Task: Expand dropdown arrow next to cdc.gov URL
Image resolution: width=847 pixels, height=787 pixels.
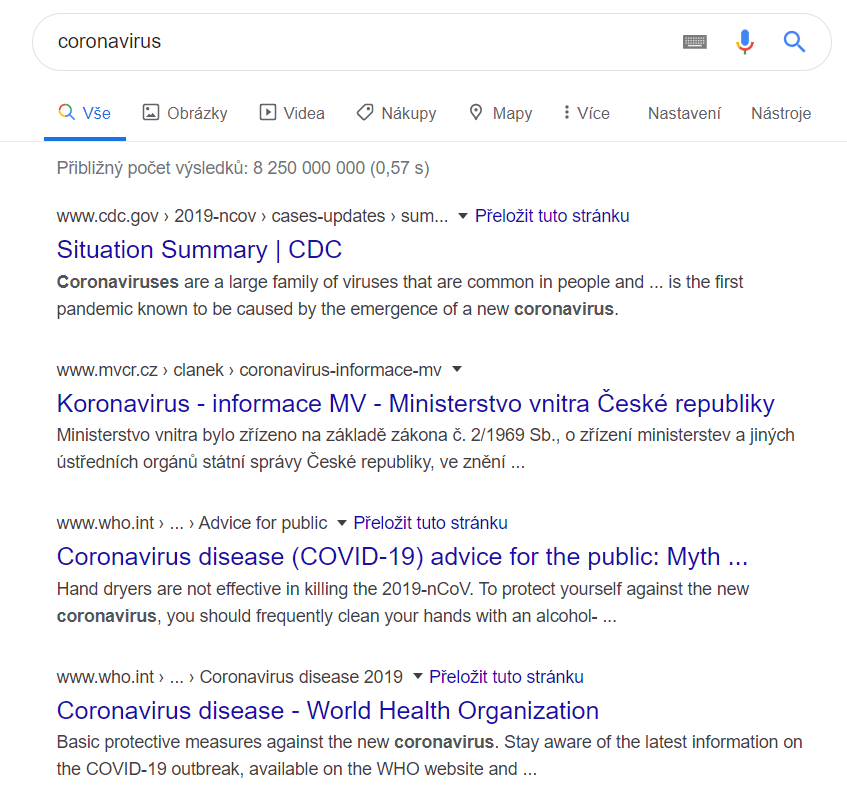Action: point(462,216)
